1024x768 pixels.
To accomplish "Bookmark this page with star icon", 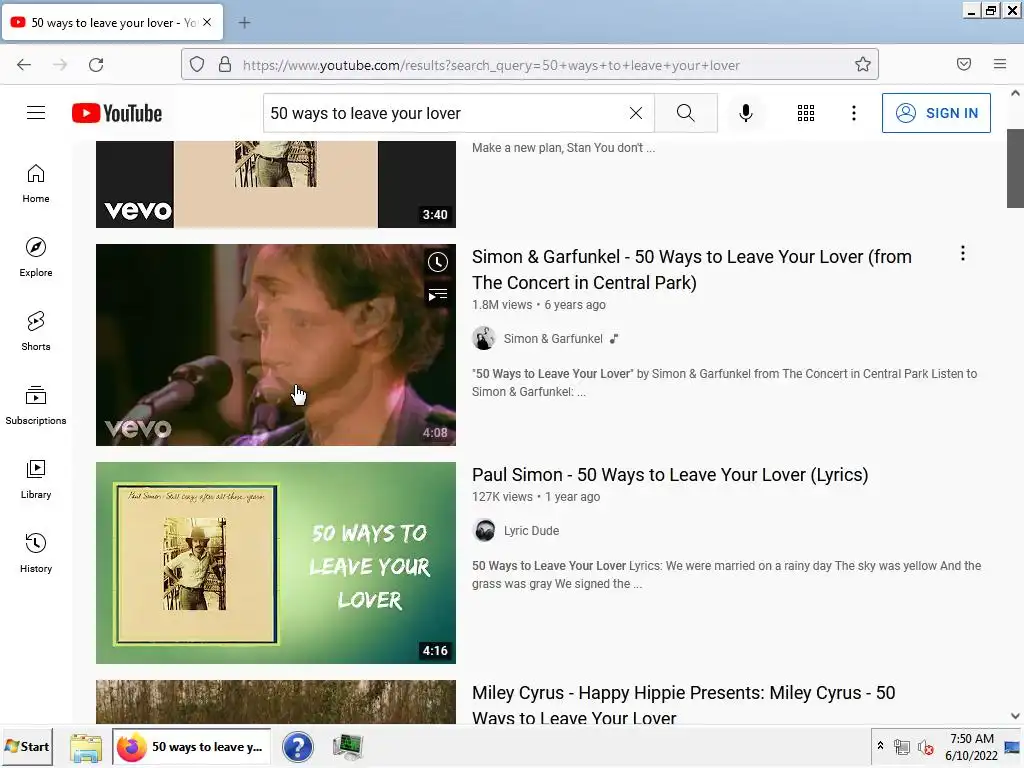I will (x=863, y=64).
